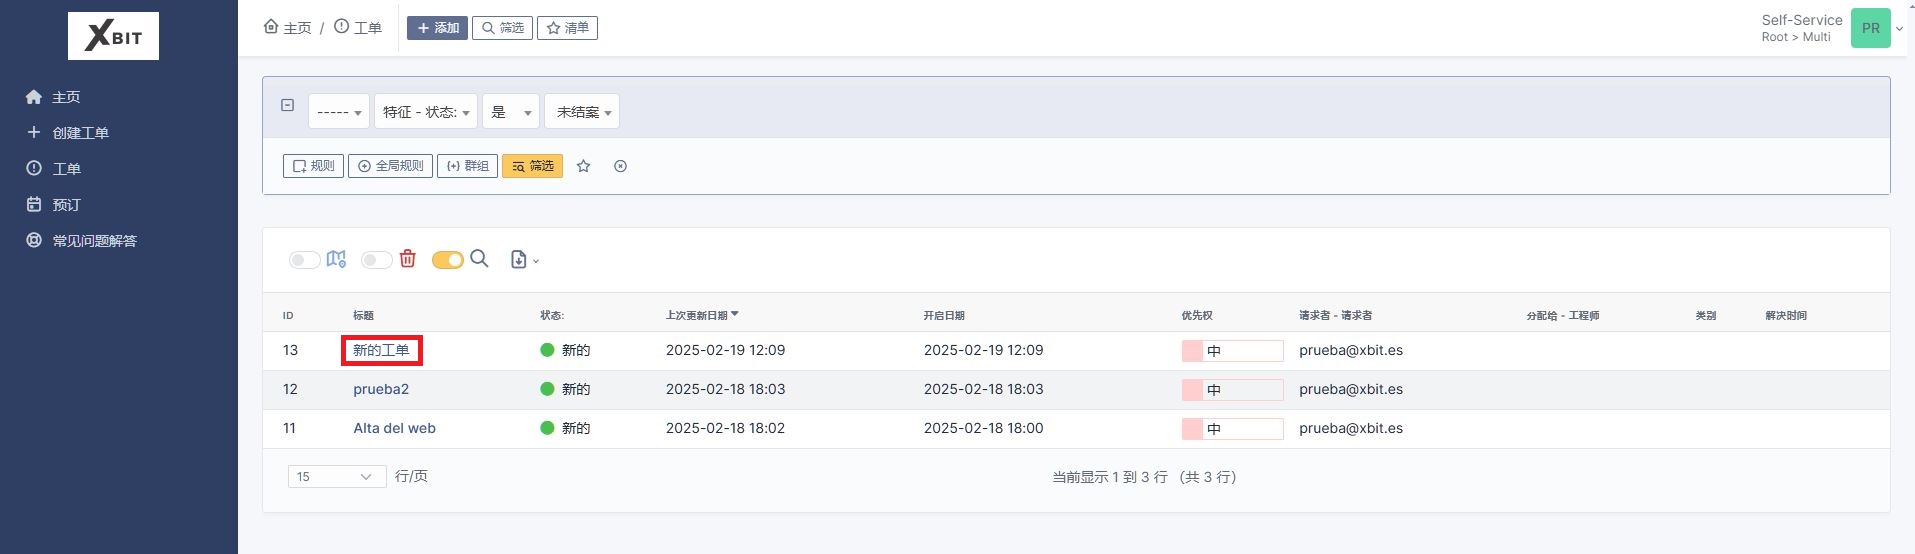Add a 群组 criteria group

467,166
